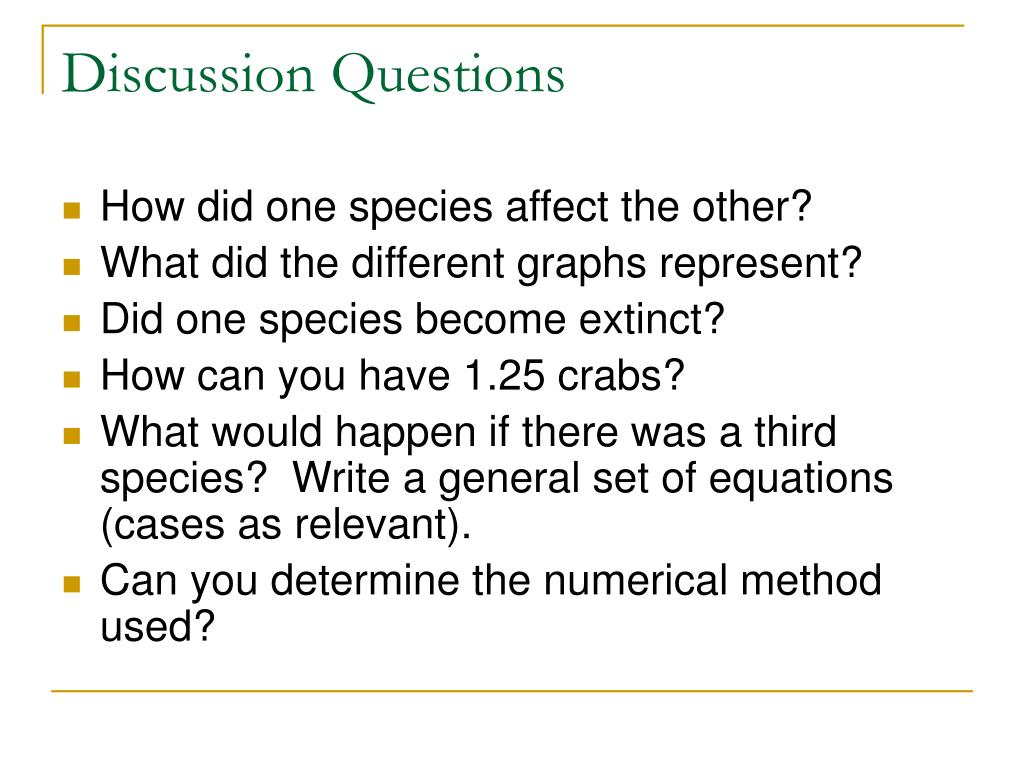
Task: Click the word 'crabs?' in the fourth bullet
Action: coord(620,376)
